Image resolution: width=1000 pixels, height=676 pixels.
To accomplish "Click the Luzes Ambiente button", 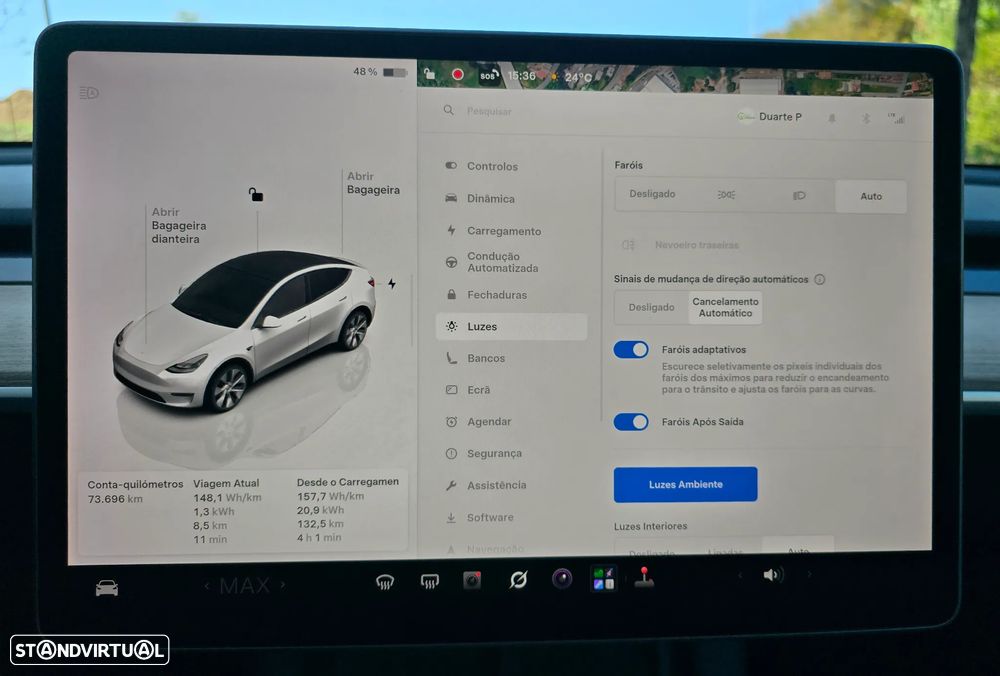I will tap(686, 484).
